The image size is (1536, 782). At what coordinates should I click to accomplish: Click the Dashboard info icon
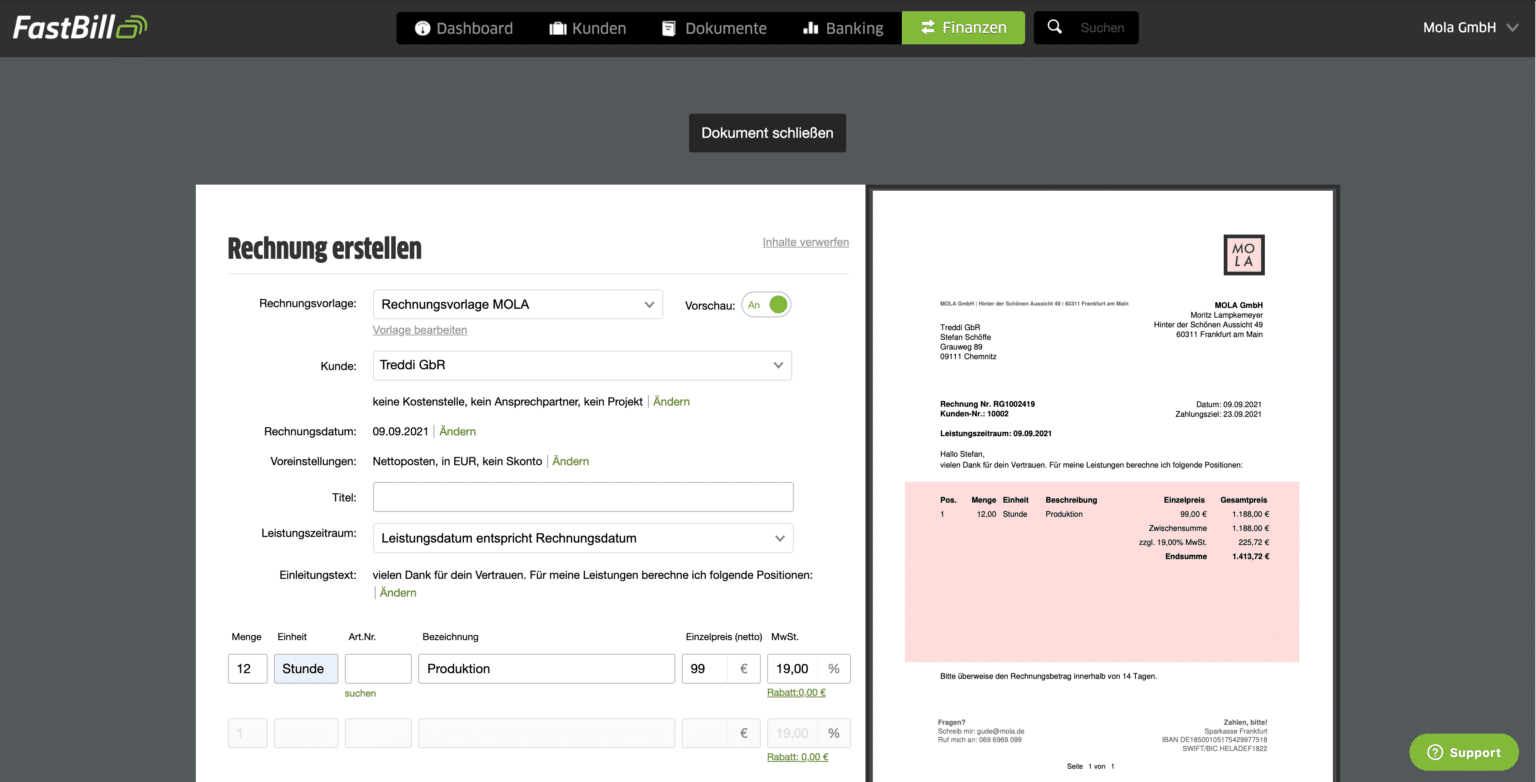pyautogui.click(x=422, y=28)
